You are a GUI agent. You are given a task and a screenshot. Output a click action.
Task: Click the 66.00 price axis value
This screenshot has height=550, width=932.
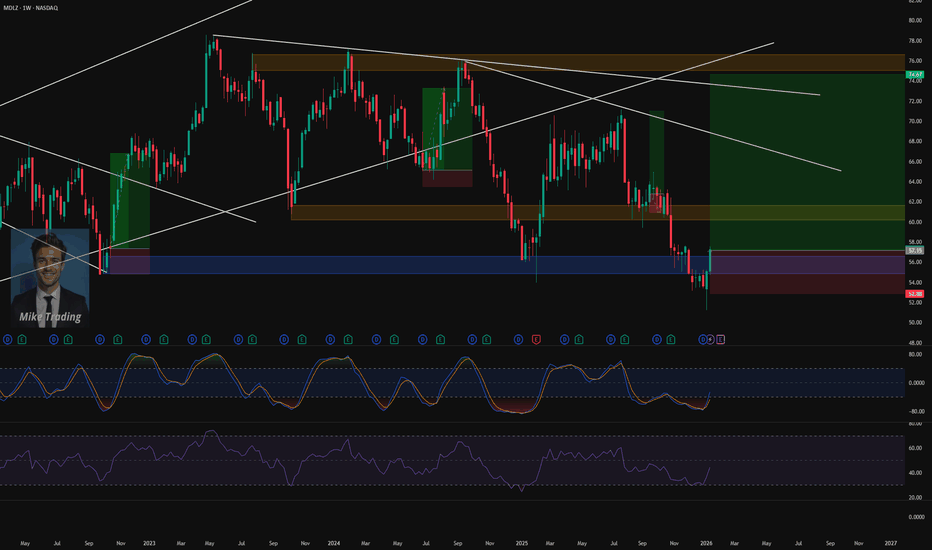pyautogui.click(x=915, y=162)
